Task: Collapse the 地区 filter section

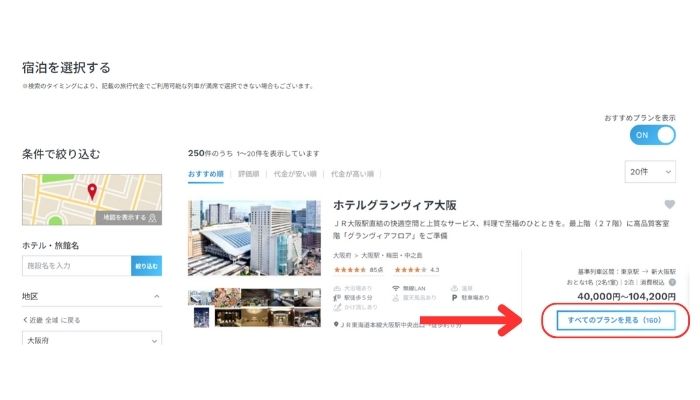Action: click(157, 296)
